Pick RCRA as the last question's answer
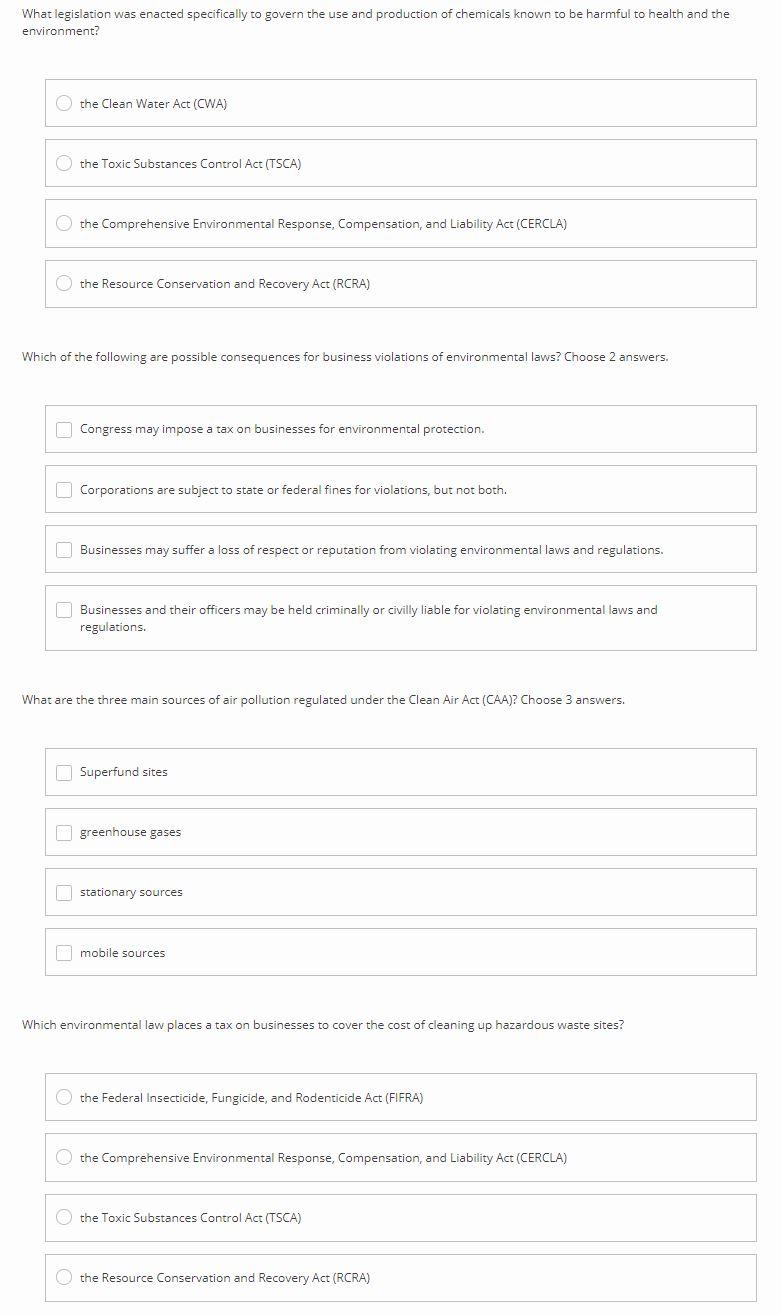Screen dimensions: 781x1315 click(63, 1278)
